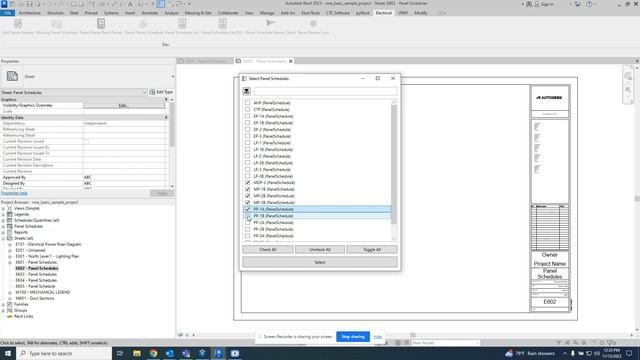Expand Families node in Project Browser

click(3, 304)
